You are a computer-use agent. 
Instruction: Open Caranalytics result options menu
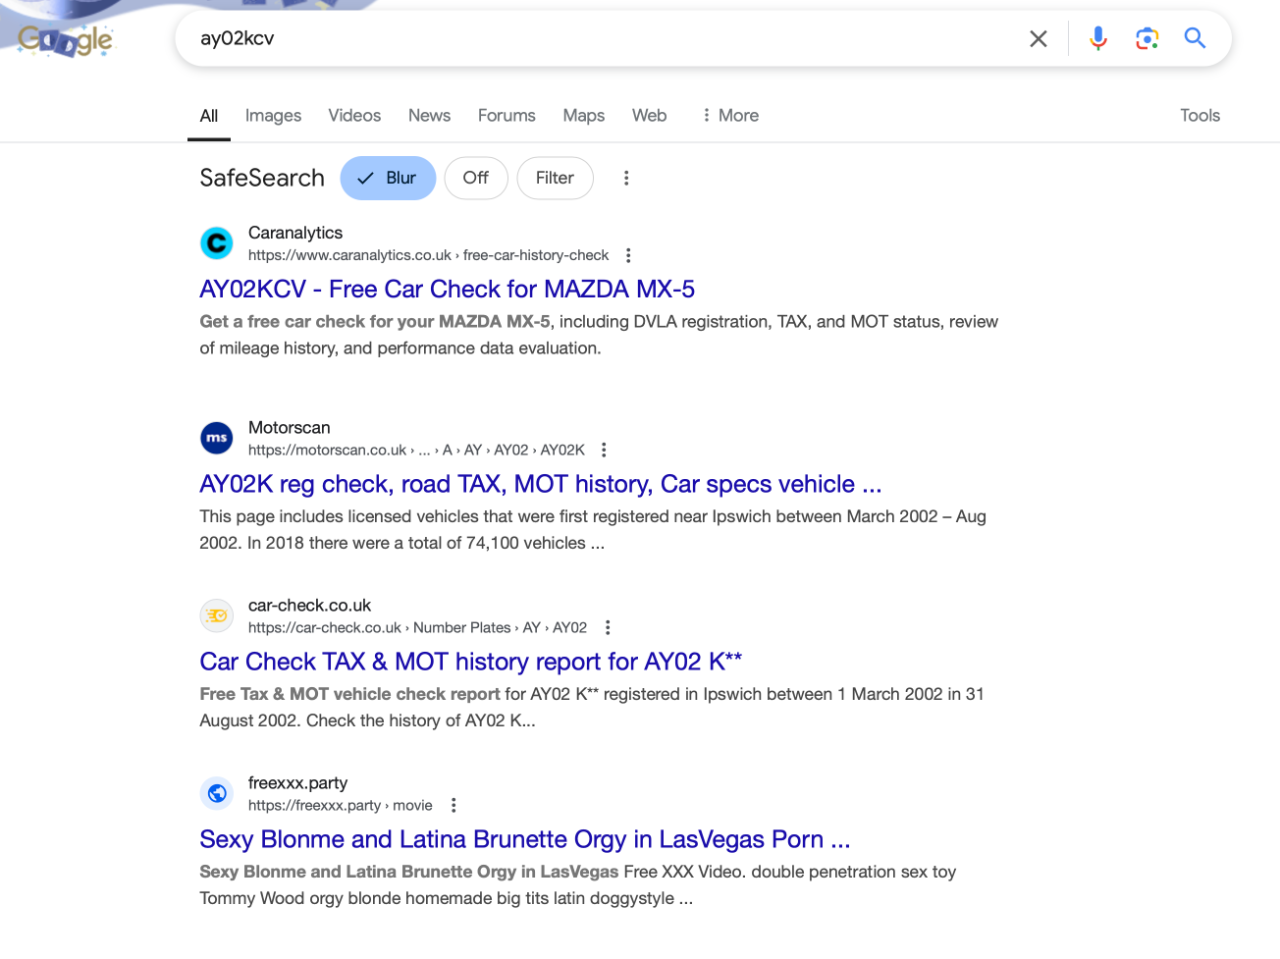click(x=628, y=255)
